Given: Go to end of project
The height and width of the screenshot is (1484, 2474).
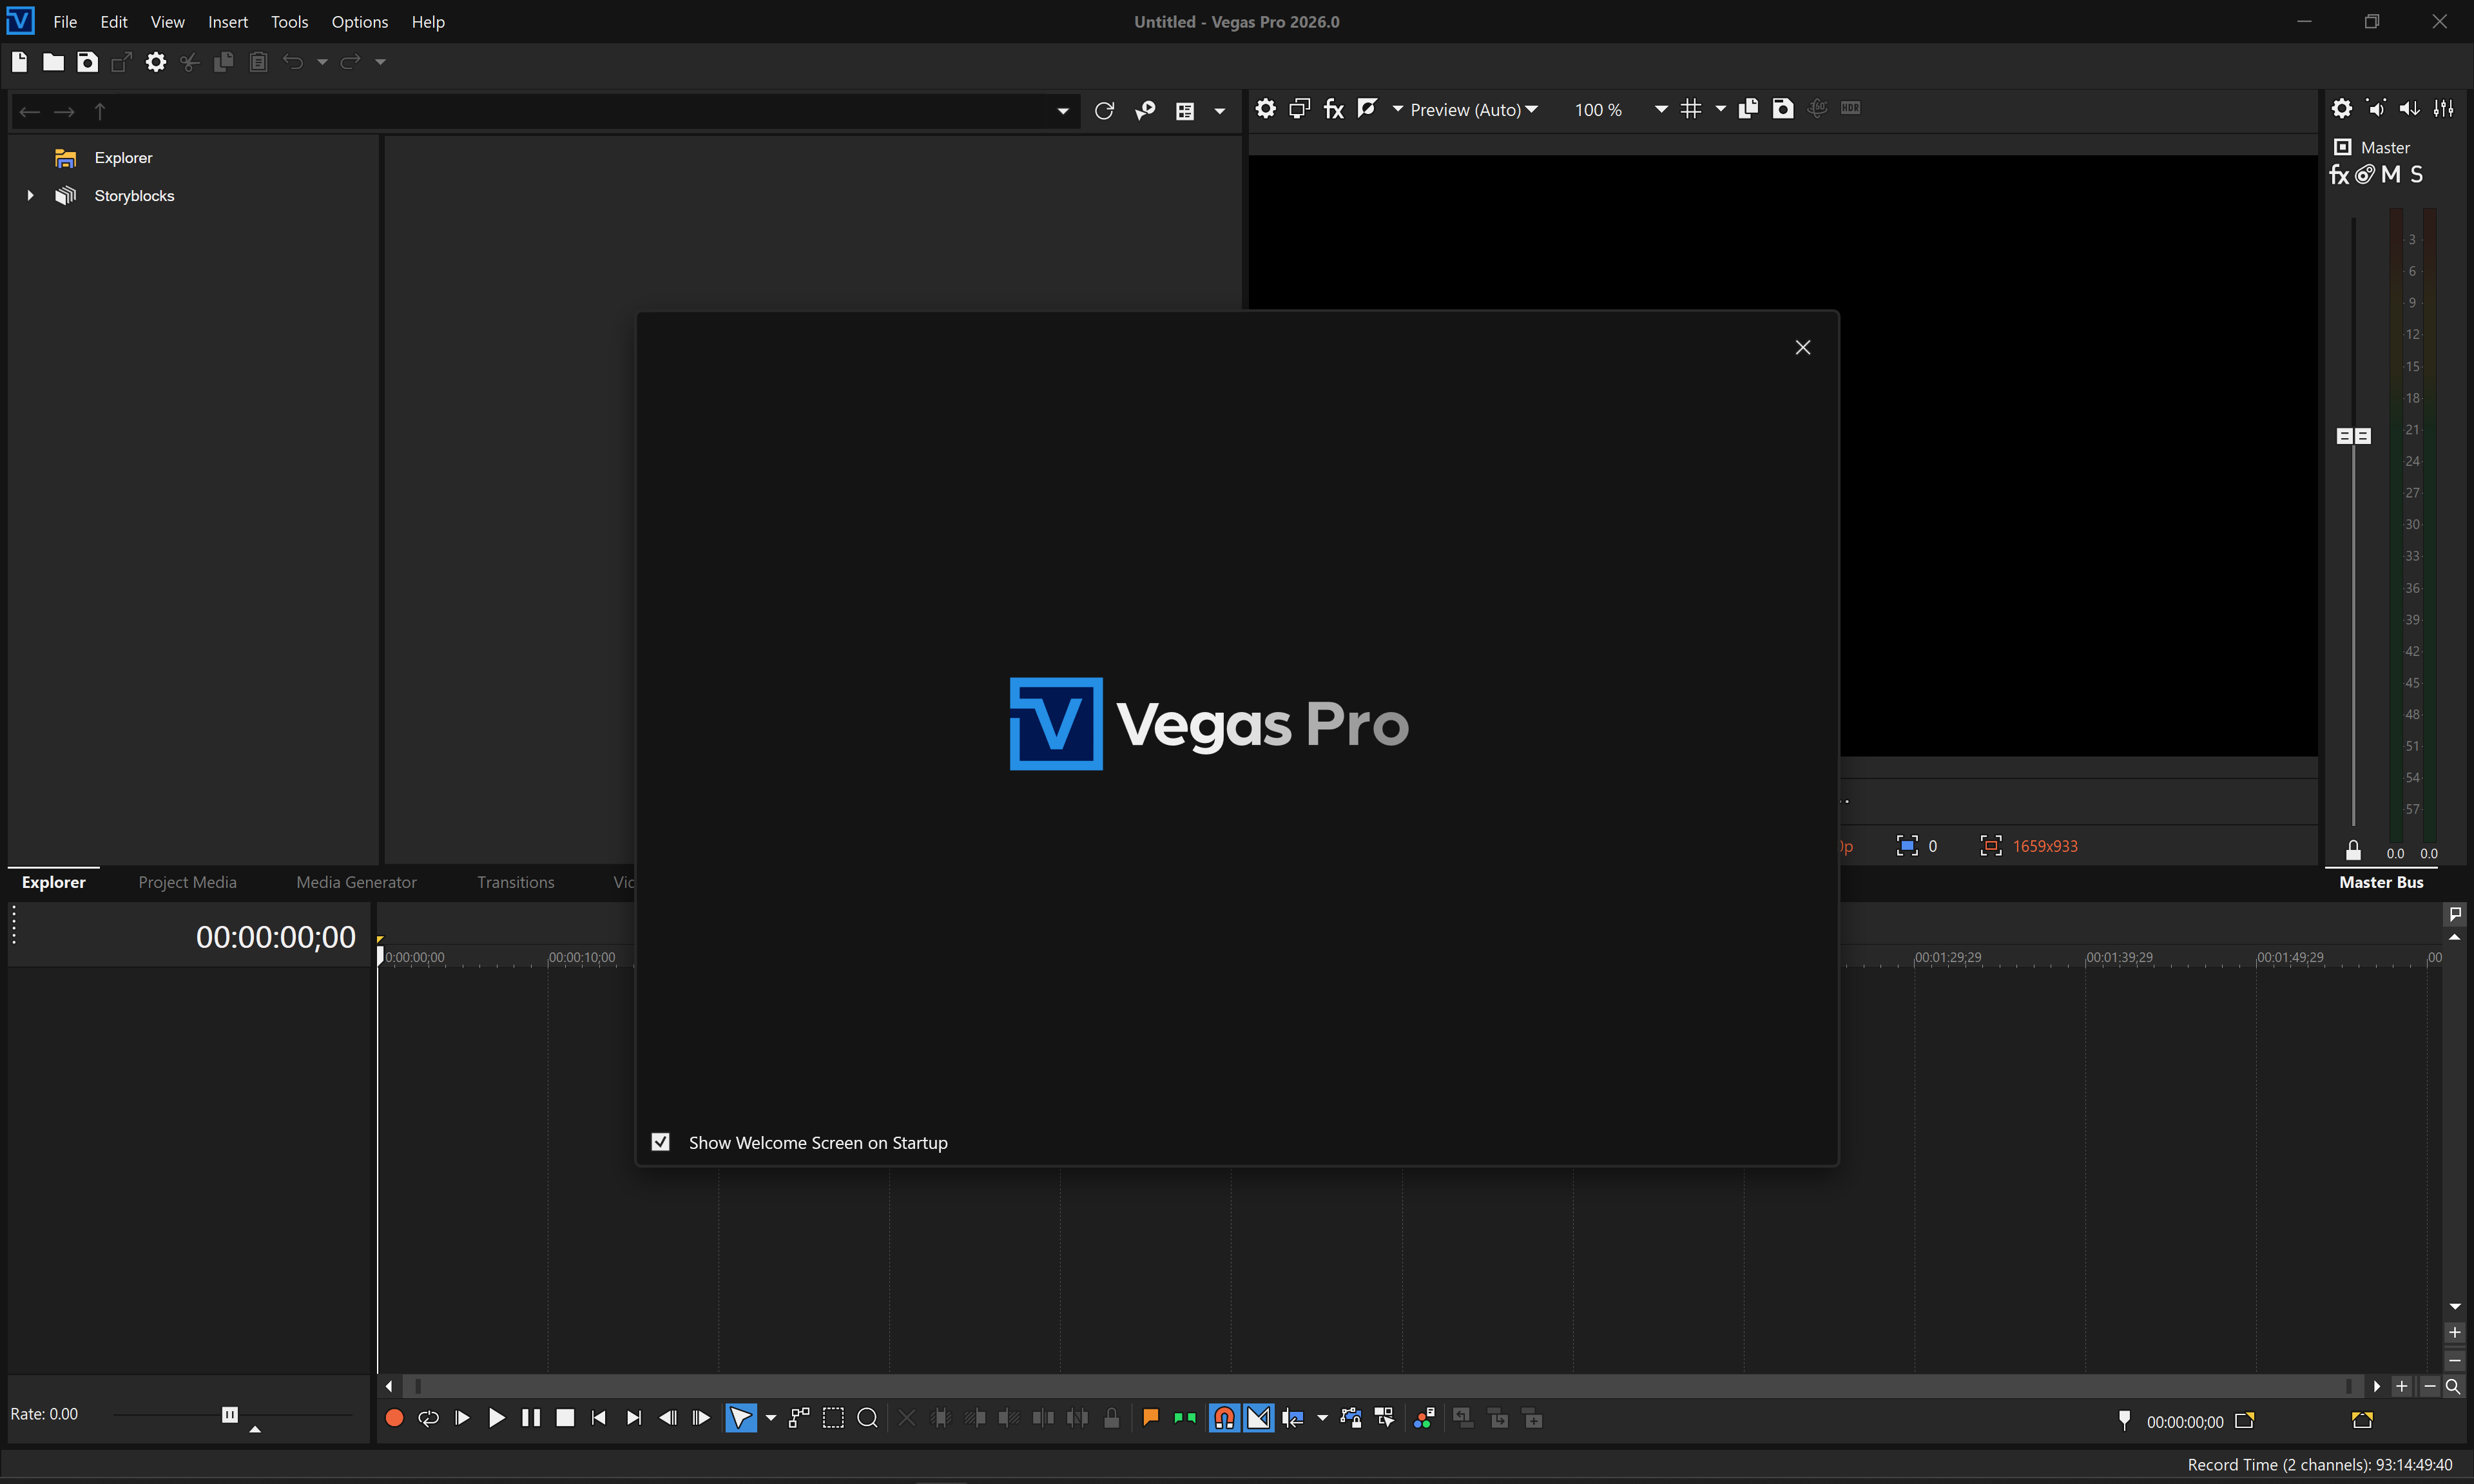Looking at the screenshot, I should click(x=633, y=1418).
